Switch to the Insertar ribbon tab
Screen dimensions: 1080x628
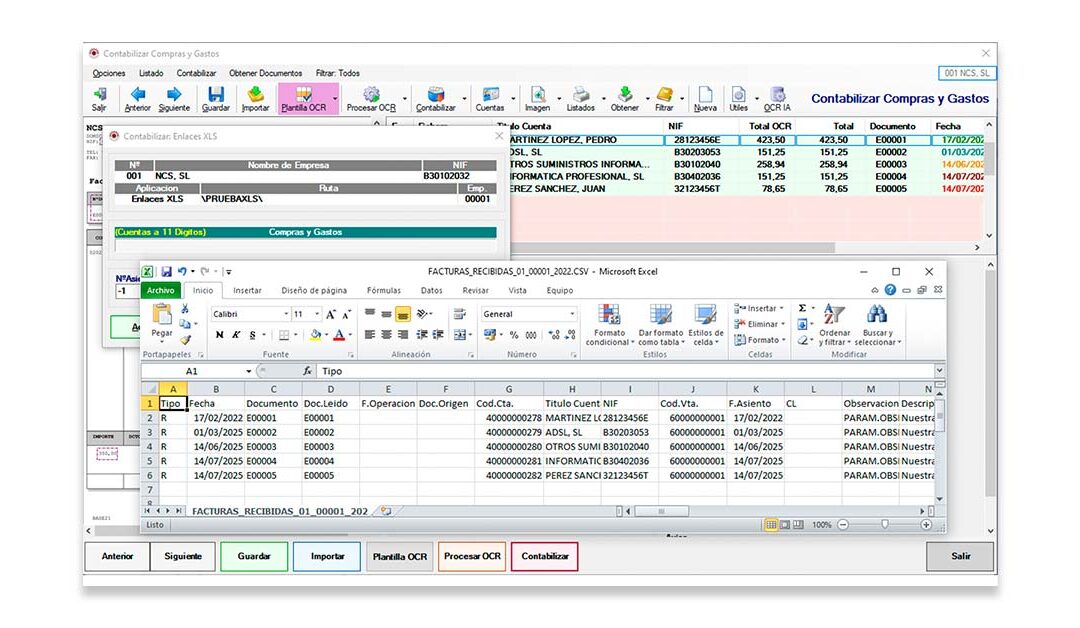(247, 291)
